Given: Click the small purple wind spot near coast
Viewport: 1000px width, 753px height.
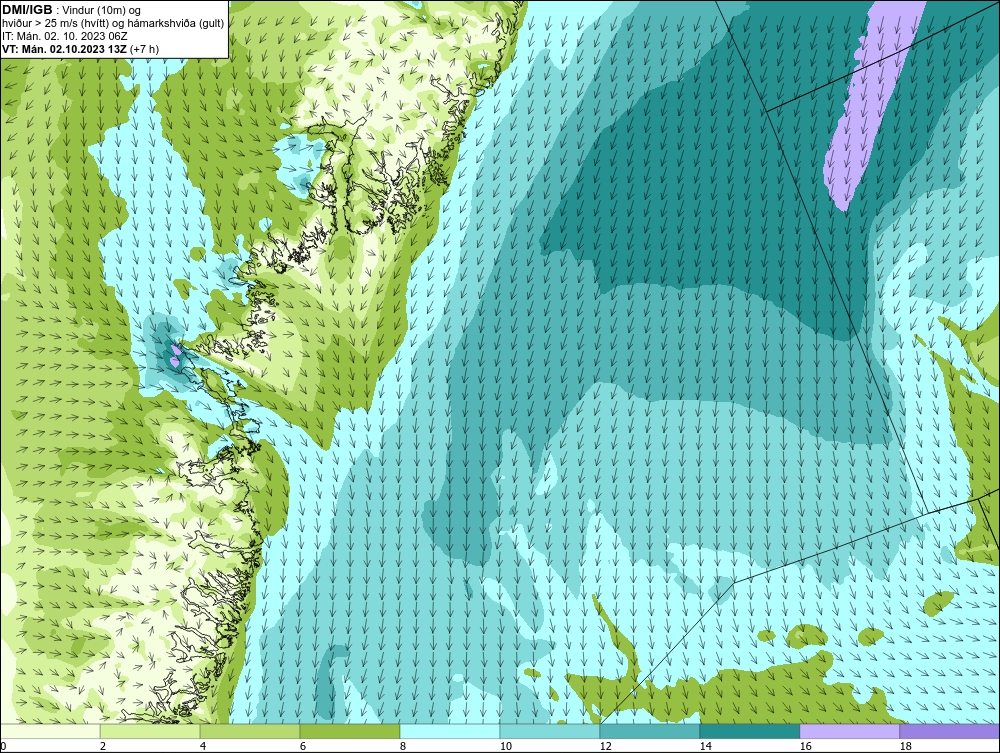Looking at the screenshot, I should click(175, 355).
